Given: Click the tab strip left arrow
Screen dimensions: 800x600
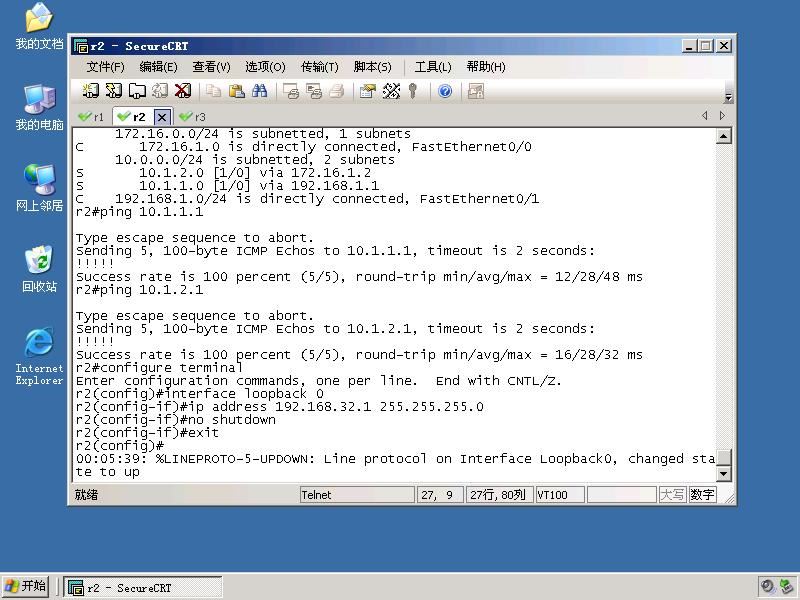Looking at the screenshot, I should 705,116.
